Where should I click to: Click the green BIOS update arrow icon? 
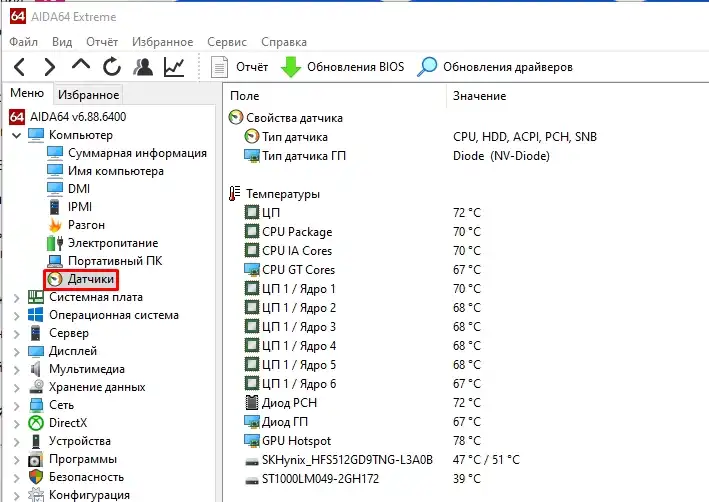click(x=291, y=67)
